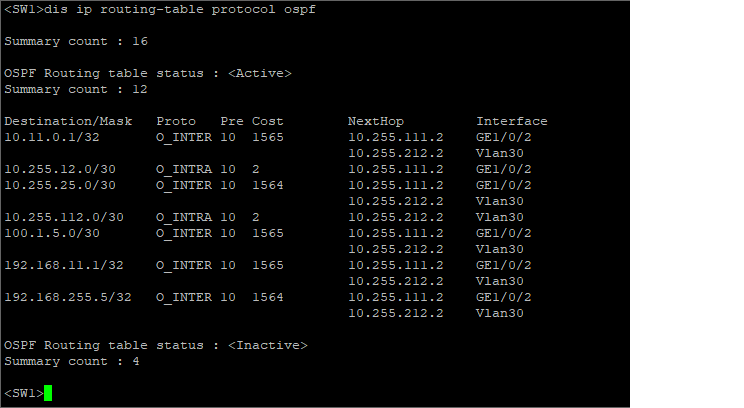The height and width of the screenshot is (408, 744).
Task: Click the 'Summary count : 12' line
Action: (x=72, y=89)
